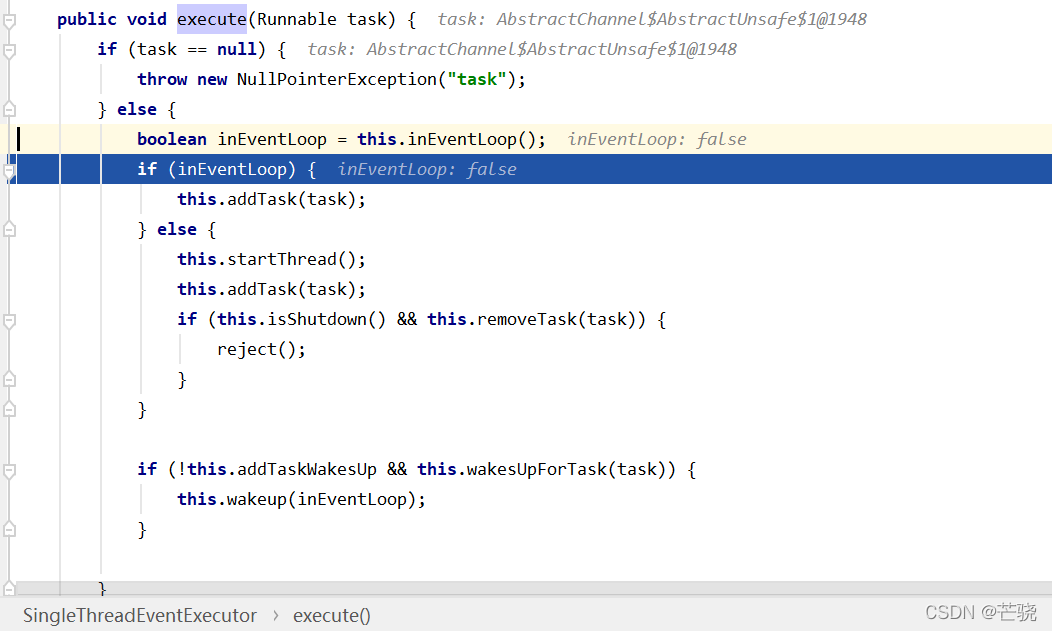Click 'removeTask(task)' call
1052x631 pixels.
[556, 319]
